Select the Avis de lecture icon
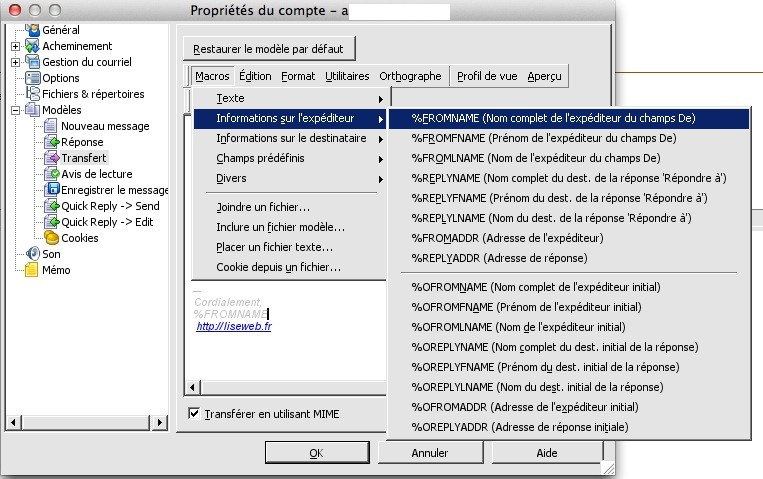The width and height of the screenshot is (763, 479). click(51, 174)
